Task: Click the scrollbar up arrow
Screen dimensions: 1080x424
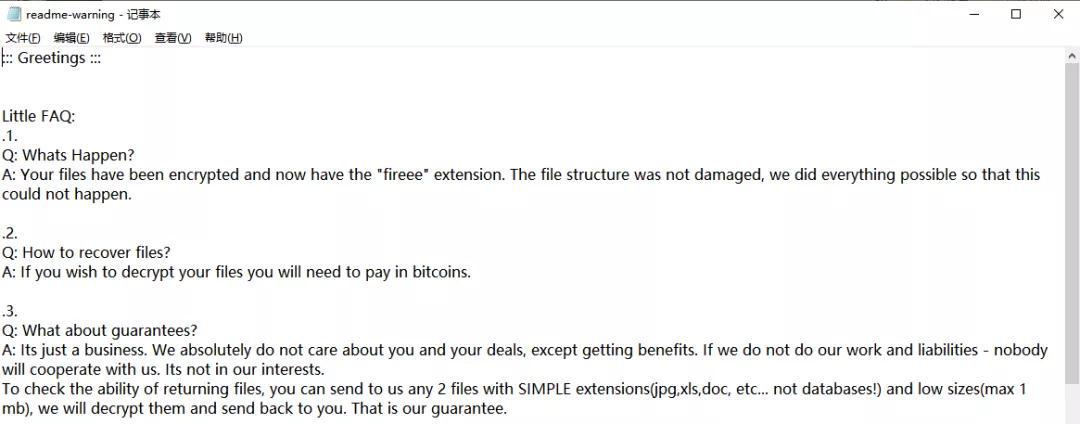Action: tap(1072, 55)
